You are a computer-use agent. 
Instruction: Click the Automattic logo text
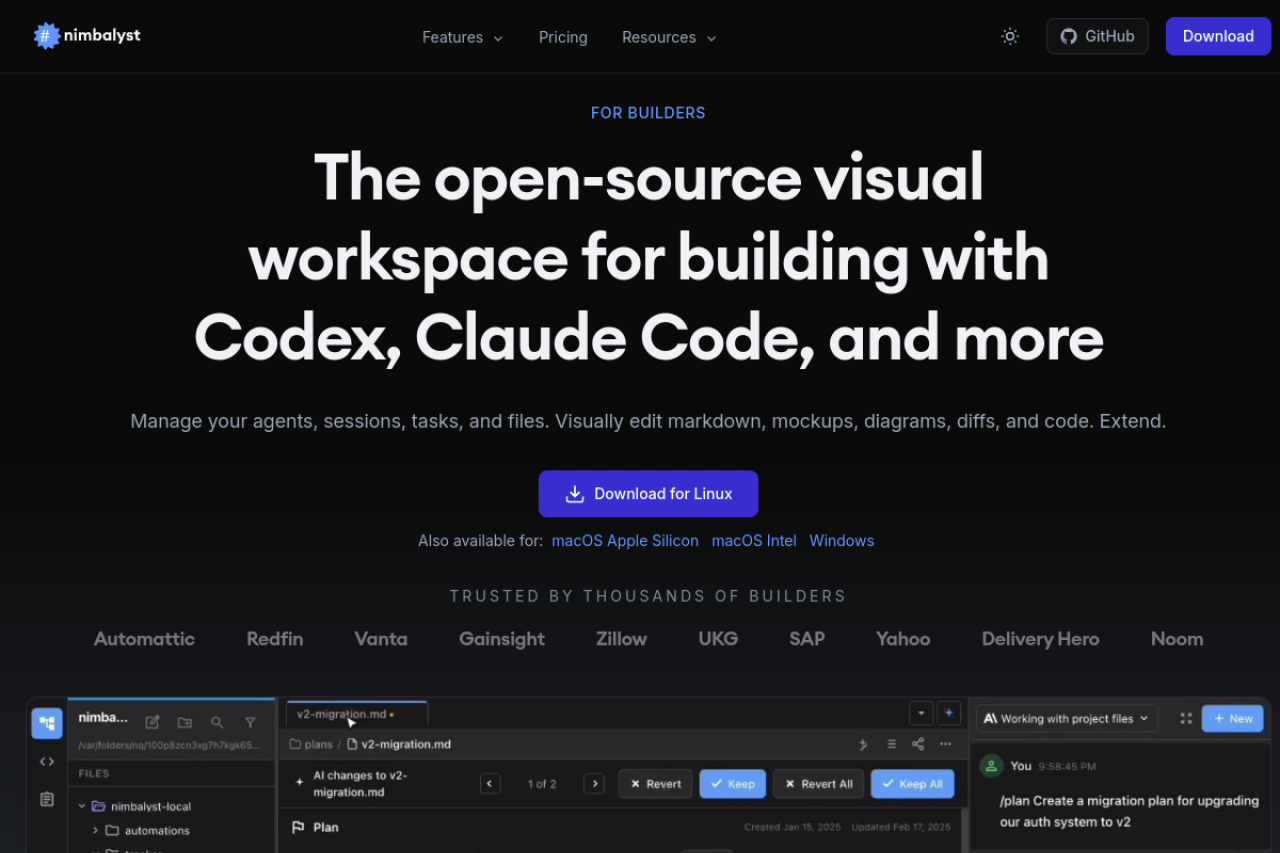pyautogui.click(x=144, y=639)
